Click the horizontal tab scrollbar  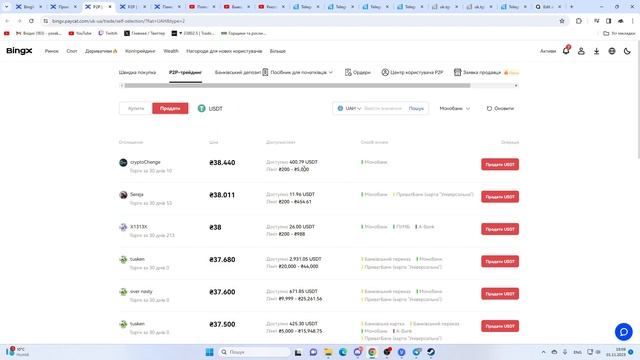click(297, 85)
